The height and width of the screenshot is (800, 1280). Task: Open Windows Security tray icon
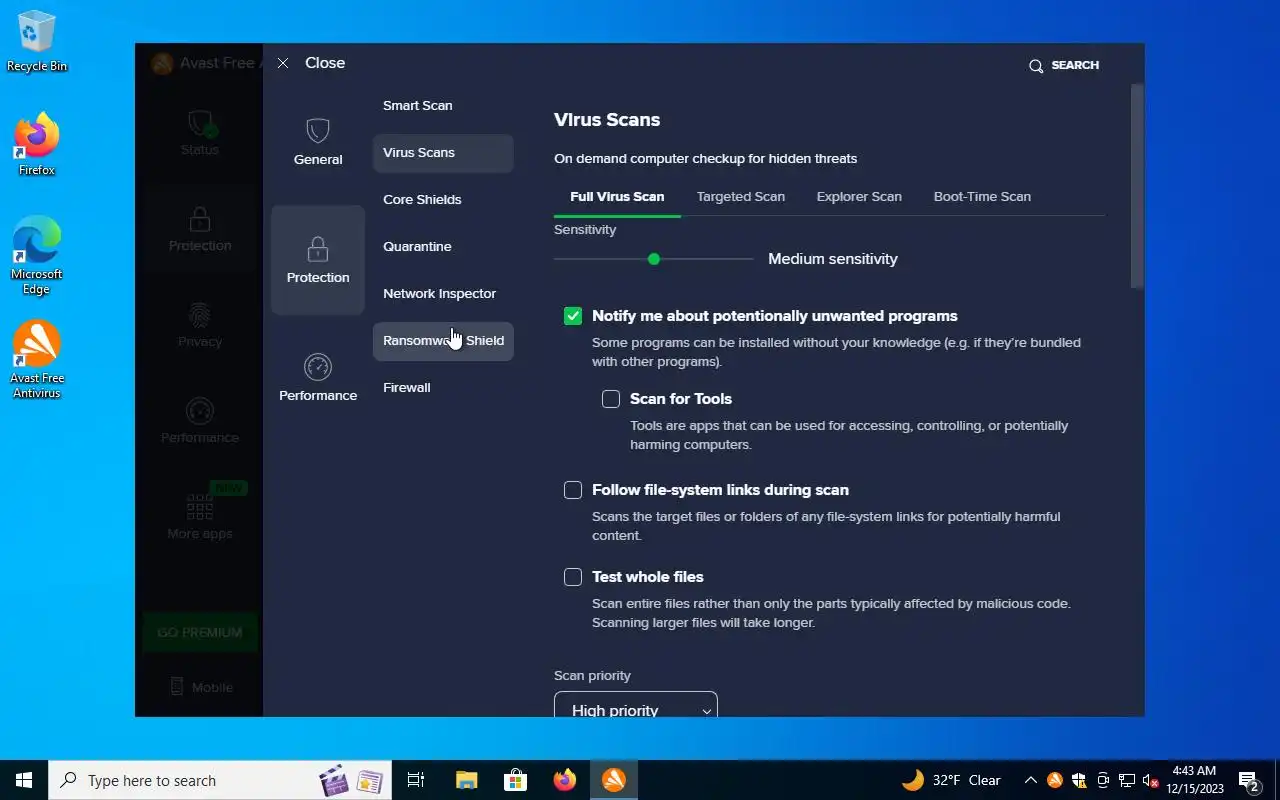[1078, 780]
